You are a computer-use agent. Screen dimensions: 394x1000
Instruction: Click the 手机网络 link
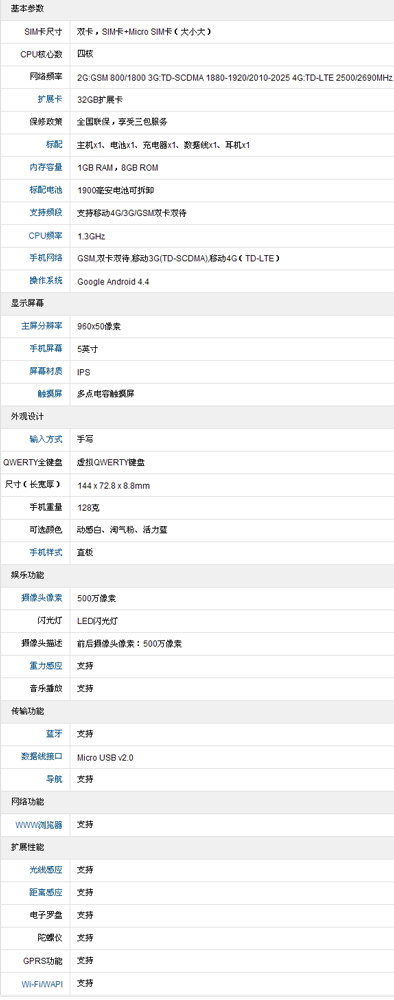click(x=46, y=258)
